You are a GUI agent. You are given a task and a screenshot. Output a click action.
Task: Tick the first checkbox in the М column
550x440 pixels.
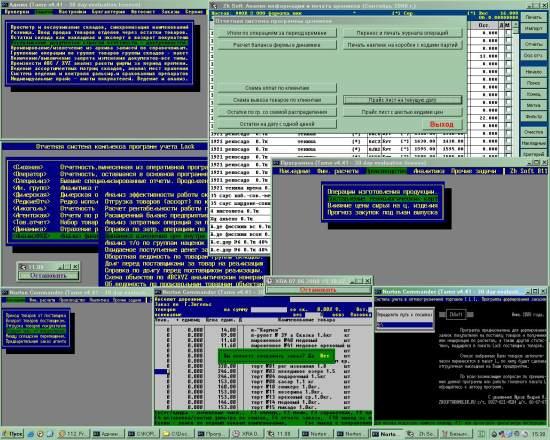508,33
